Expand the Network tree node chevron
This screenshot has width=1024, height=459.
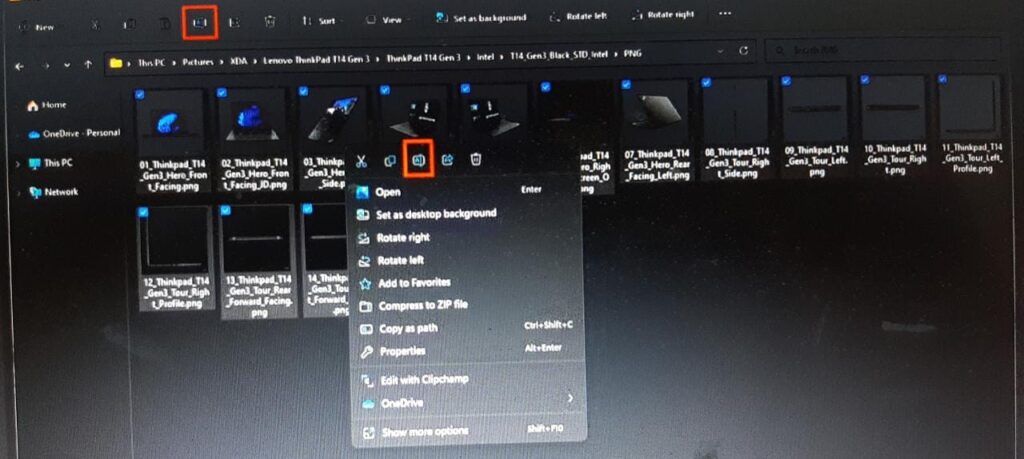tap(18, 193)
